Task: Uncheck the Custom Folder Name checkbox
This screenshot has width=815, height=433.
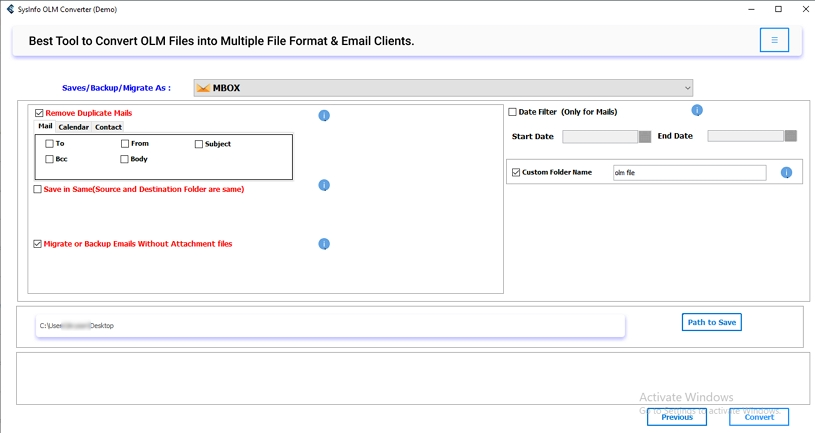Action: 516,173
